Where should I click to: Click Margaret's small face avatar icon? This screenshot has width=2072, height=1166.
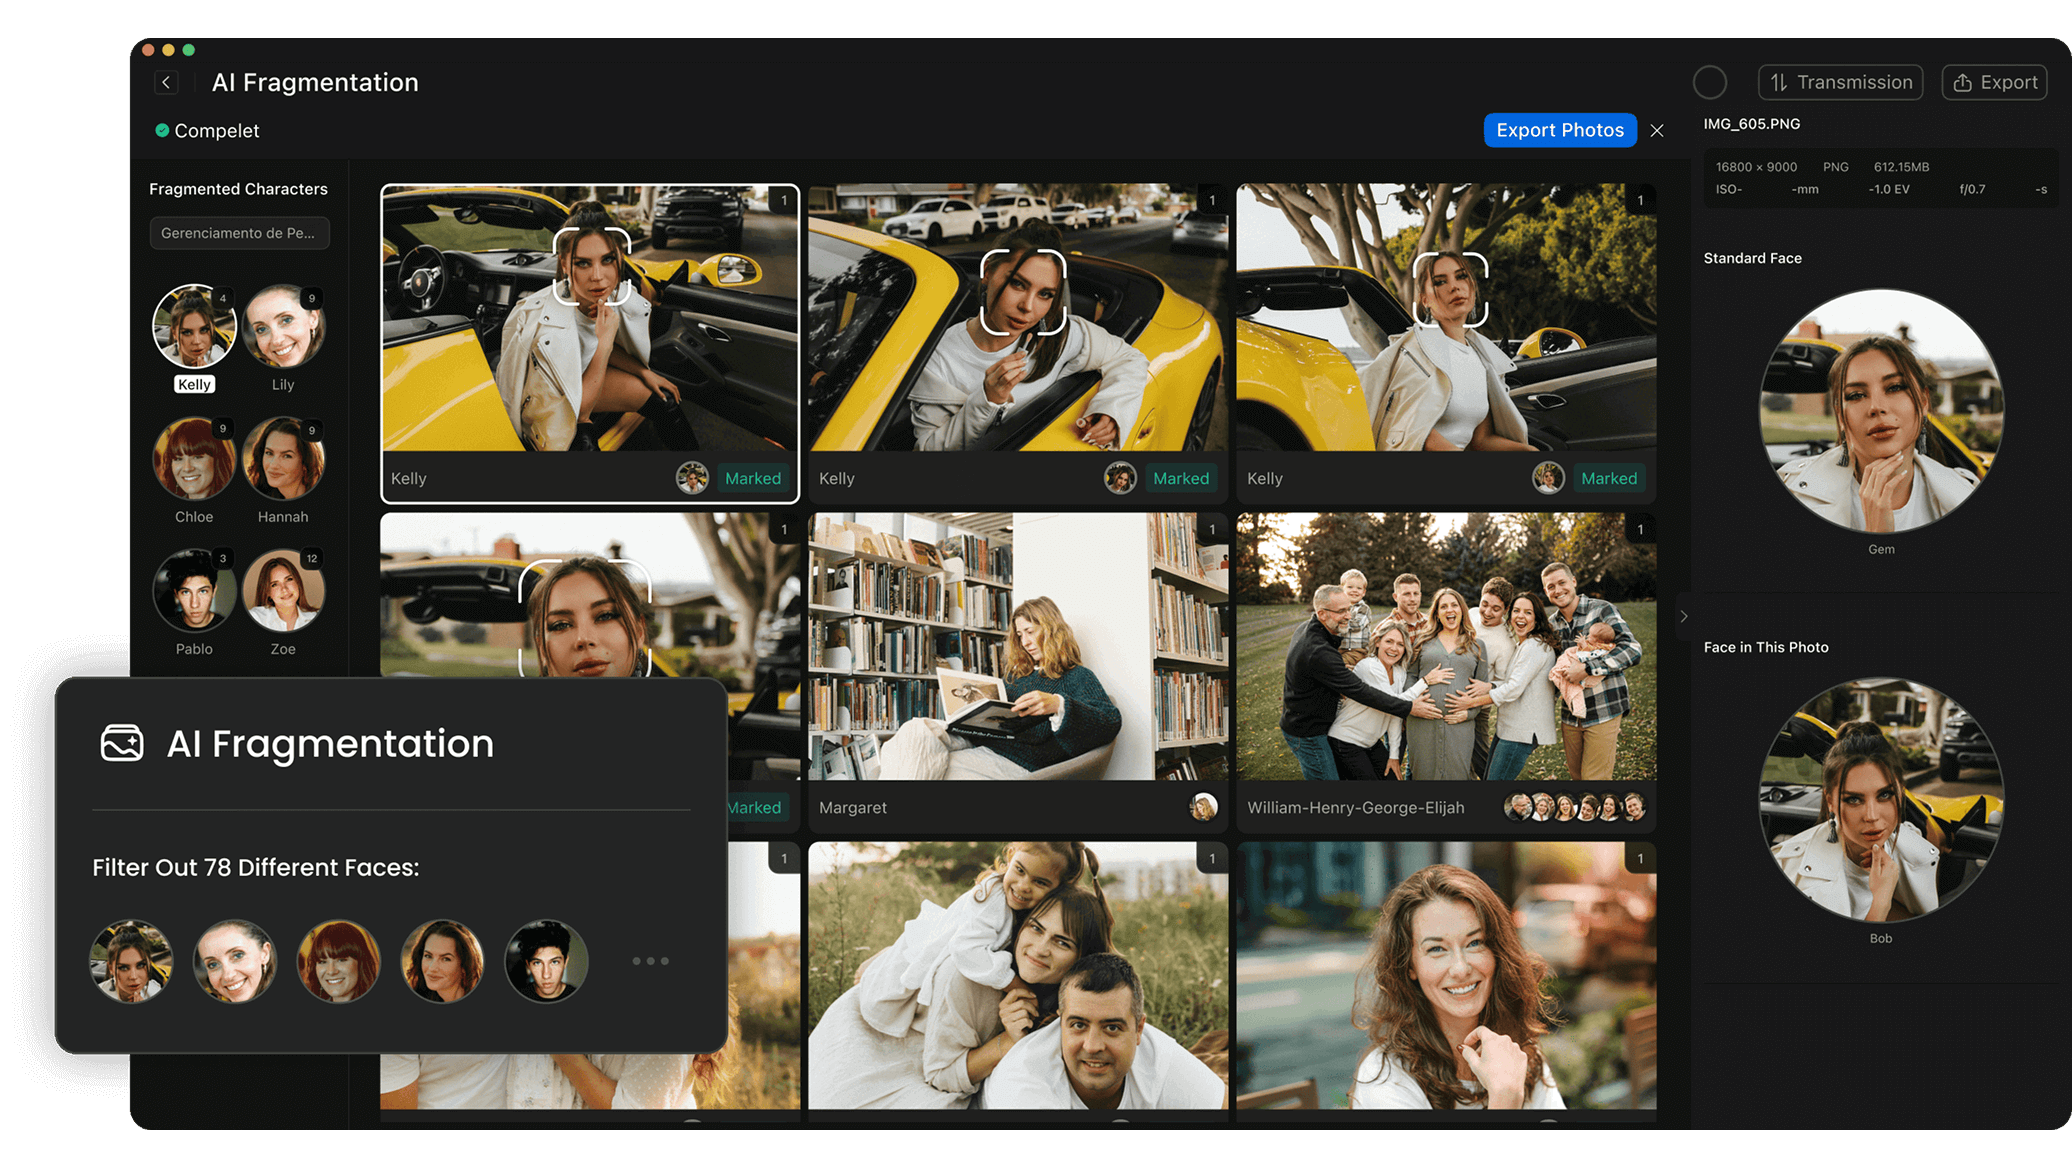(x=1204, y=807)
